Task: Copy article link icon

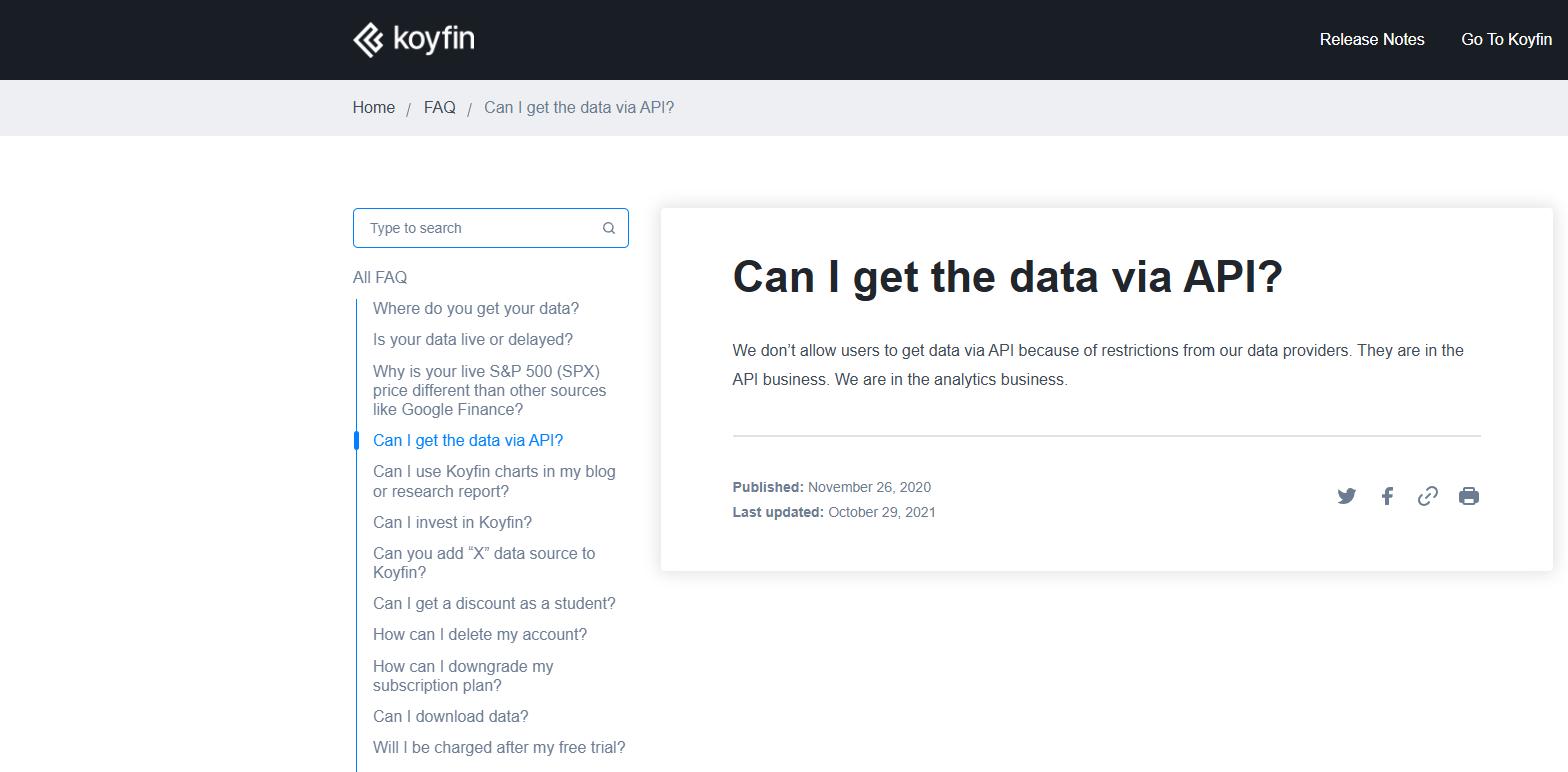Action: [1428, 496]
